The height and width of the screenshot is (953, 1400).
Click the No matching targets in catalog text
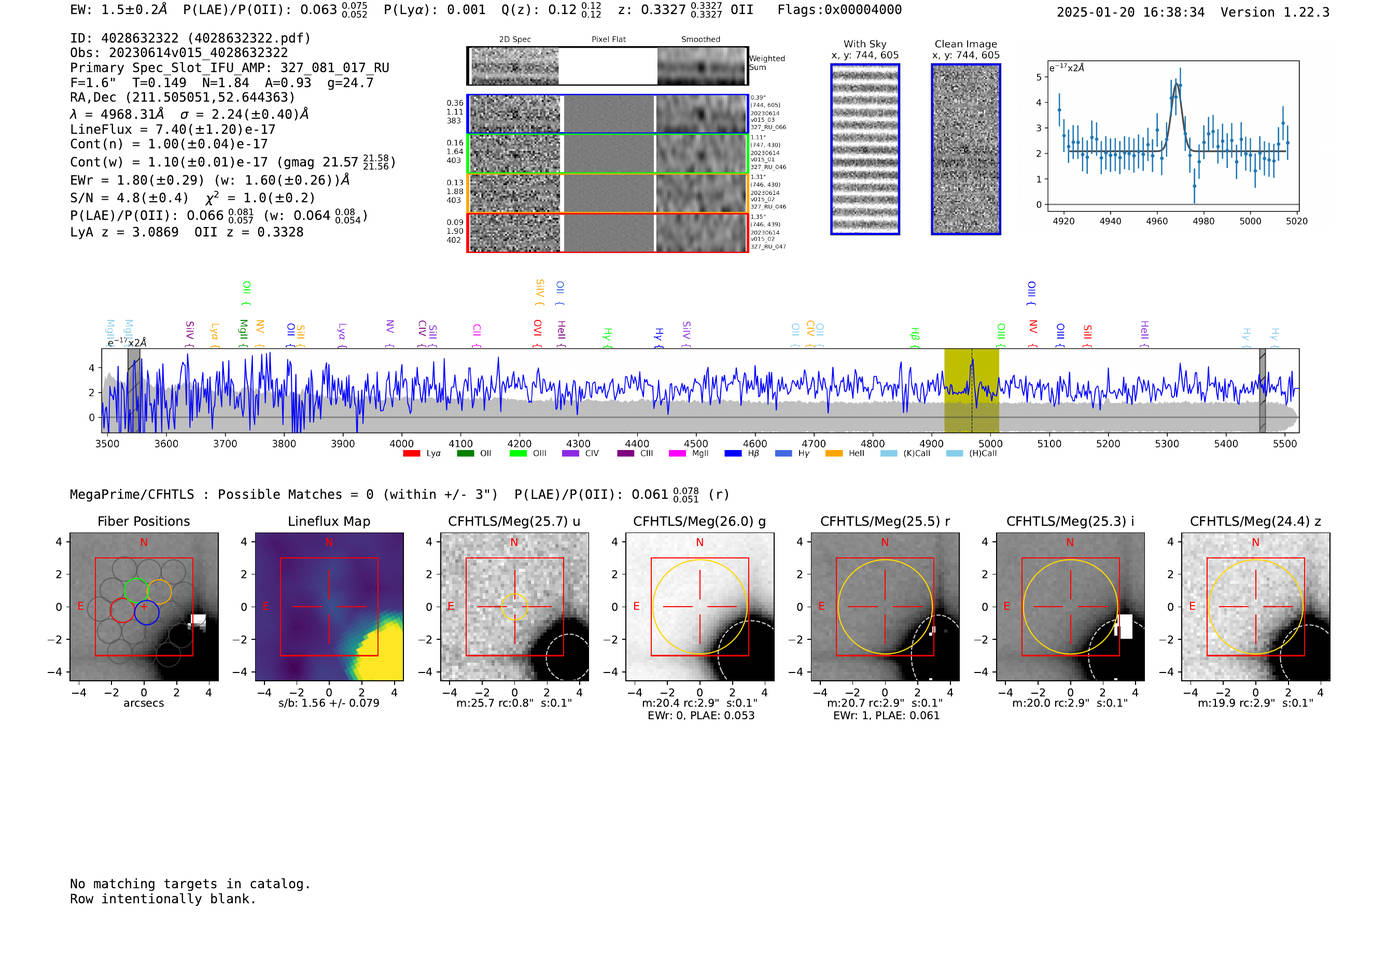(190, 884)
